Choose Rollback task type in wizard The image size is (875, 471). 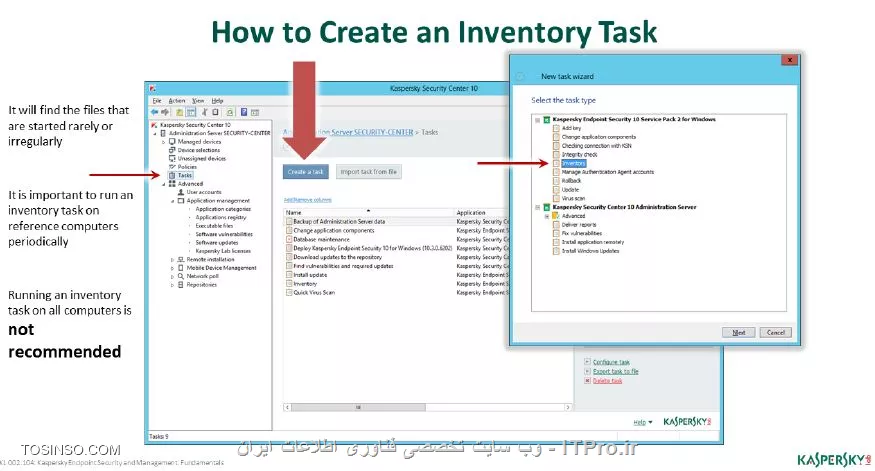pyautogui.click(x=571, y=181)
